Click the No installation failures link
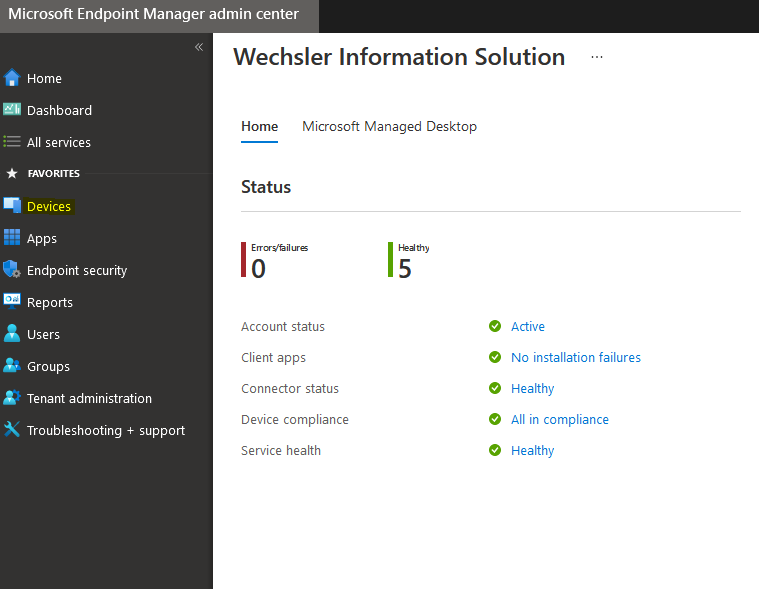Screen dimensions: 759x589 (575, 357)
